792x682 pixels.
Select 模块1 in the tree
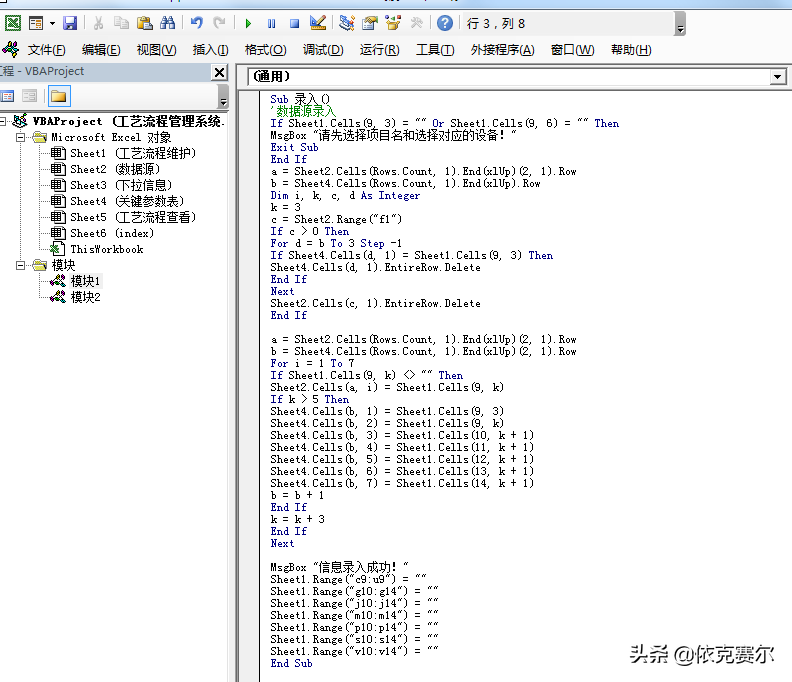point(85,281)
